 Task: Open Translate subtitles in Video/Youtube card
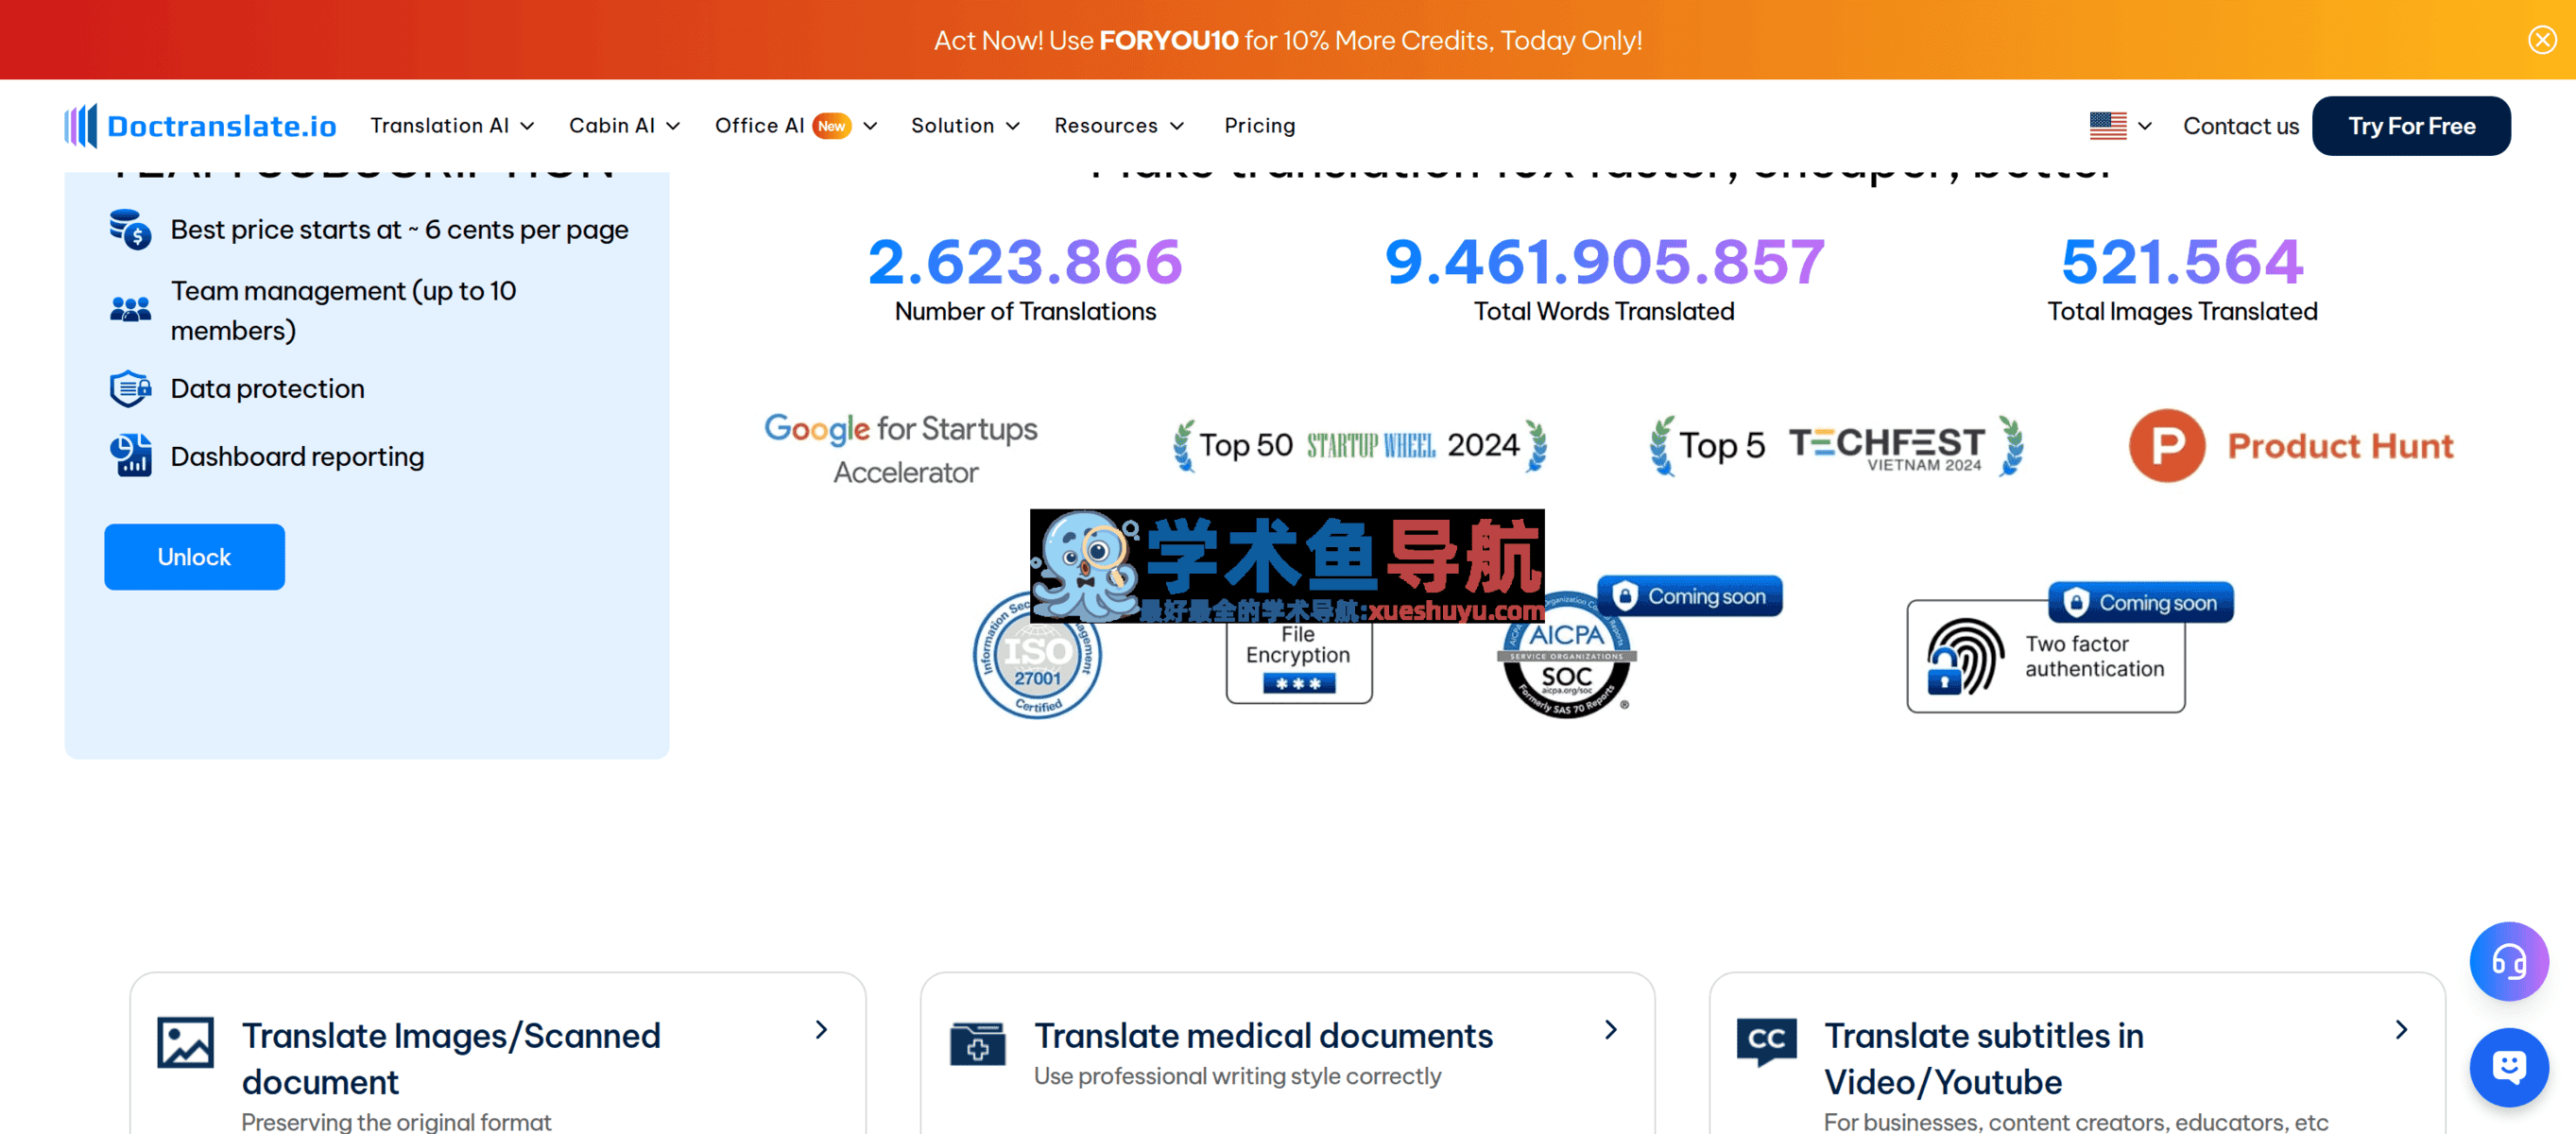click(2077, 1055)
